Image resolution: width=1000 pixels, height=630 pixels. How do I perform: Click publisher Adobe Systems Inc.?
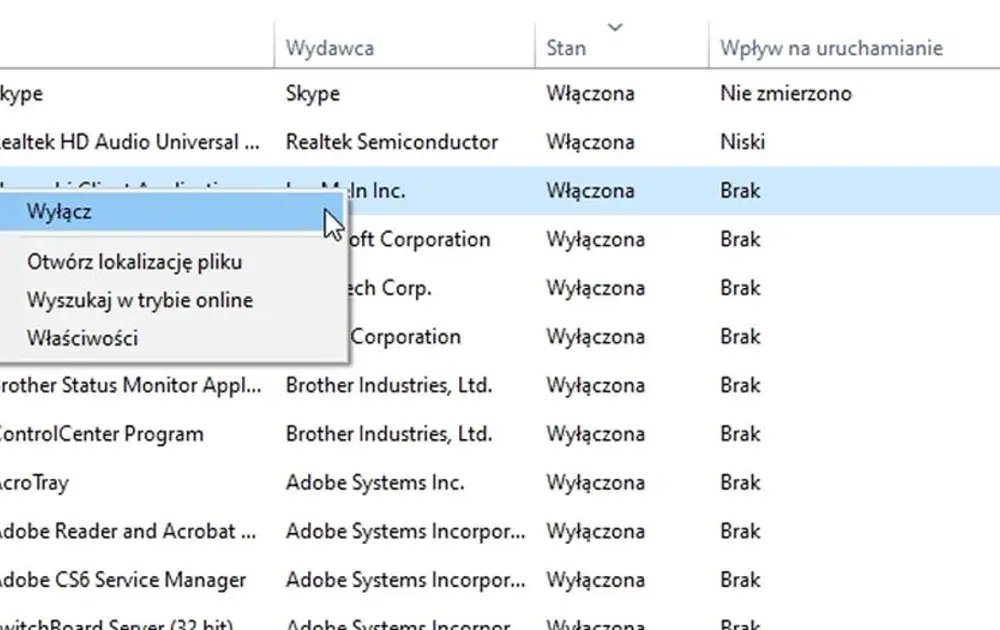pos(375,483)
